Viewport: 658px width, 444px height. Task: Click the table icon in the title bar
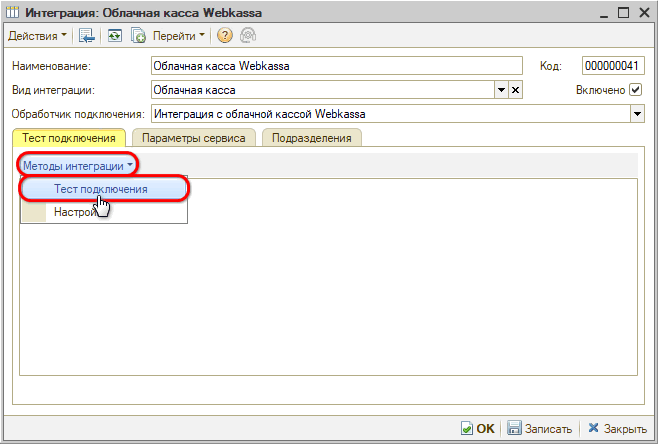point(13,12)
